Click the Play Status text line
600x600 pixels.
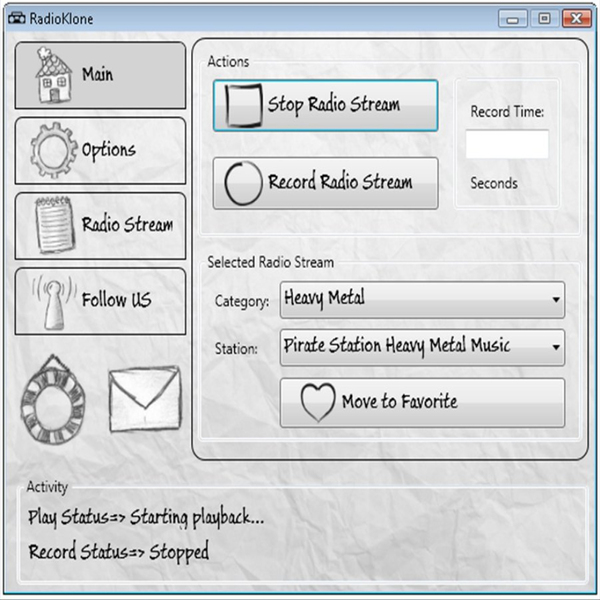tap(146, 517)
